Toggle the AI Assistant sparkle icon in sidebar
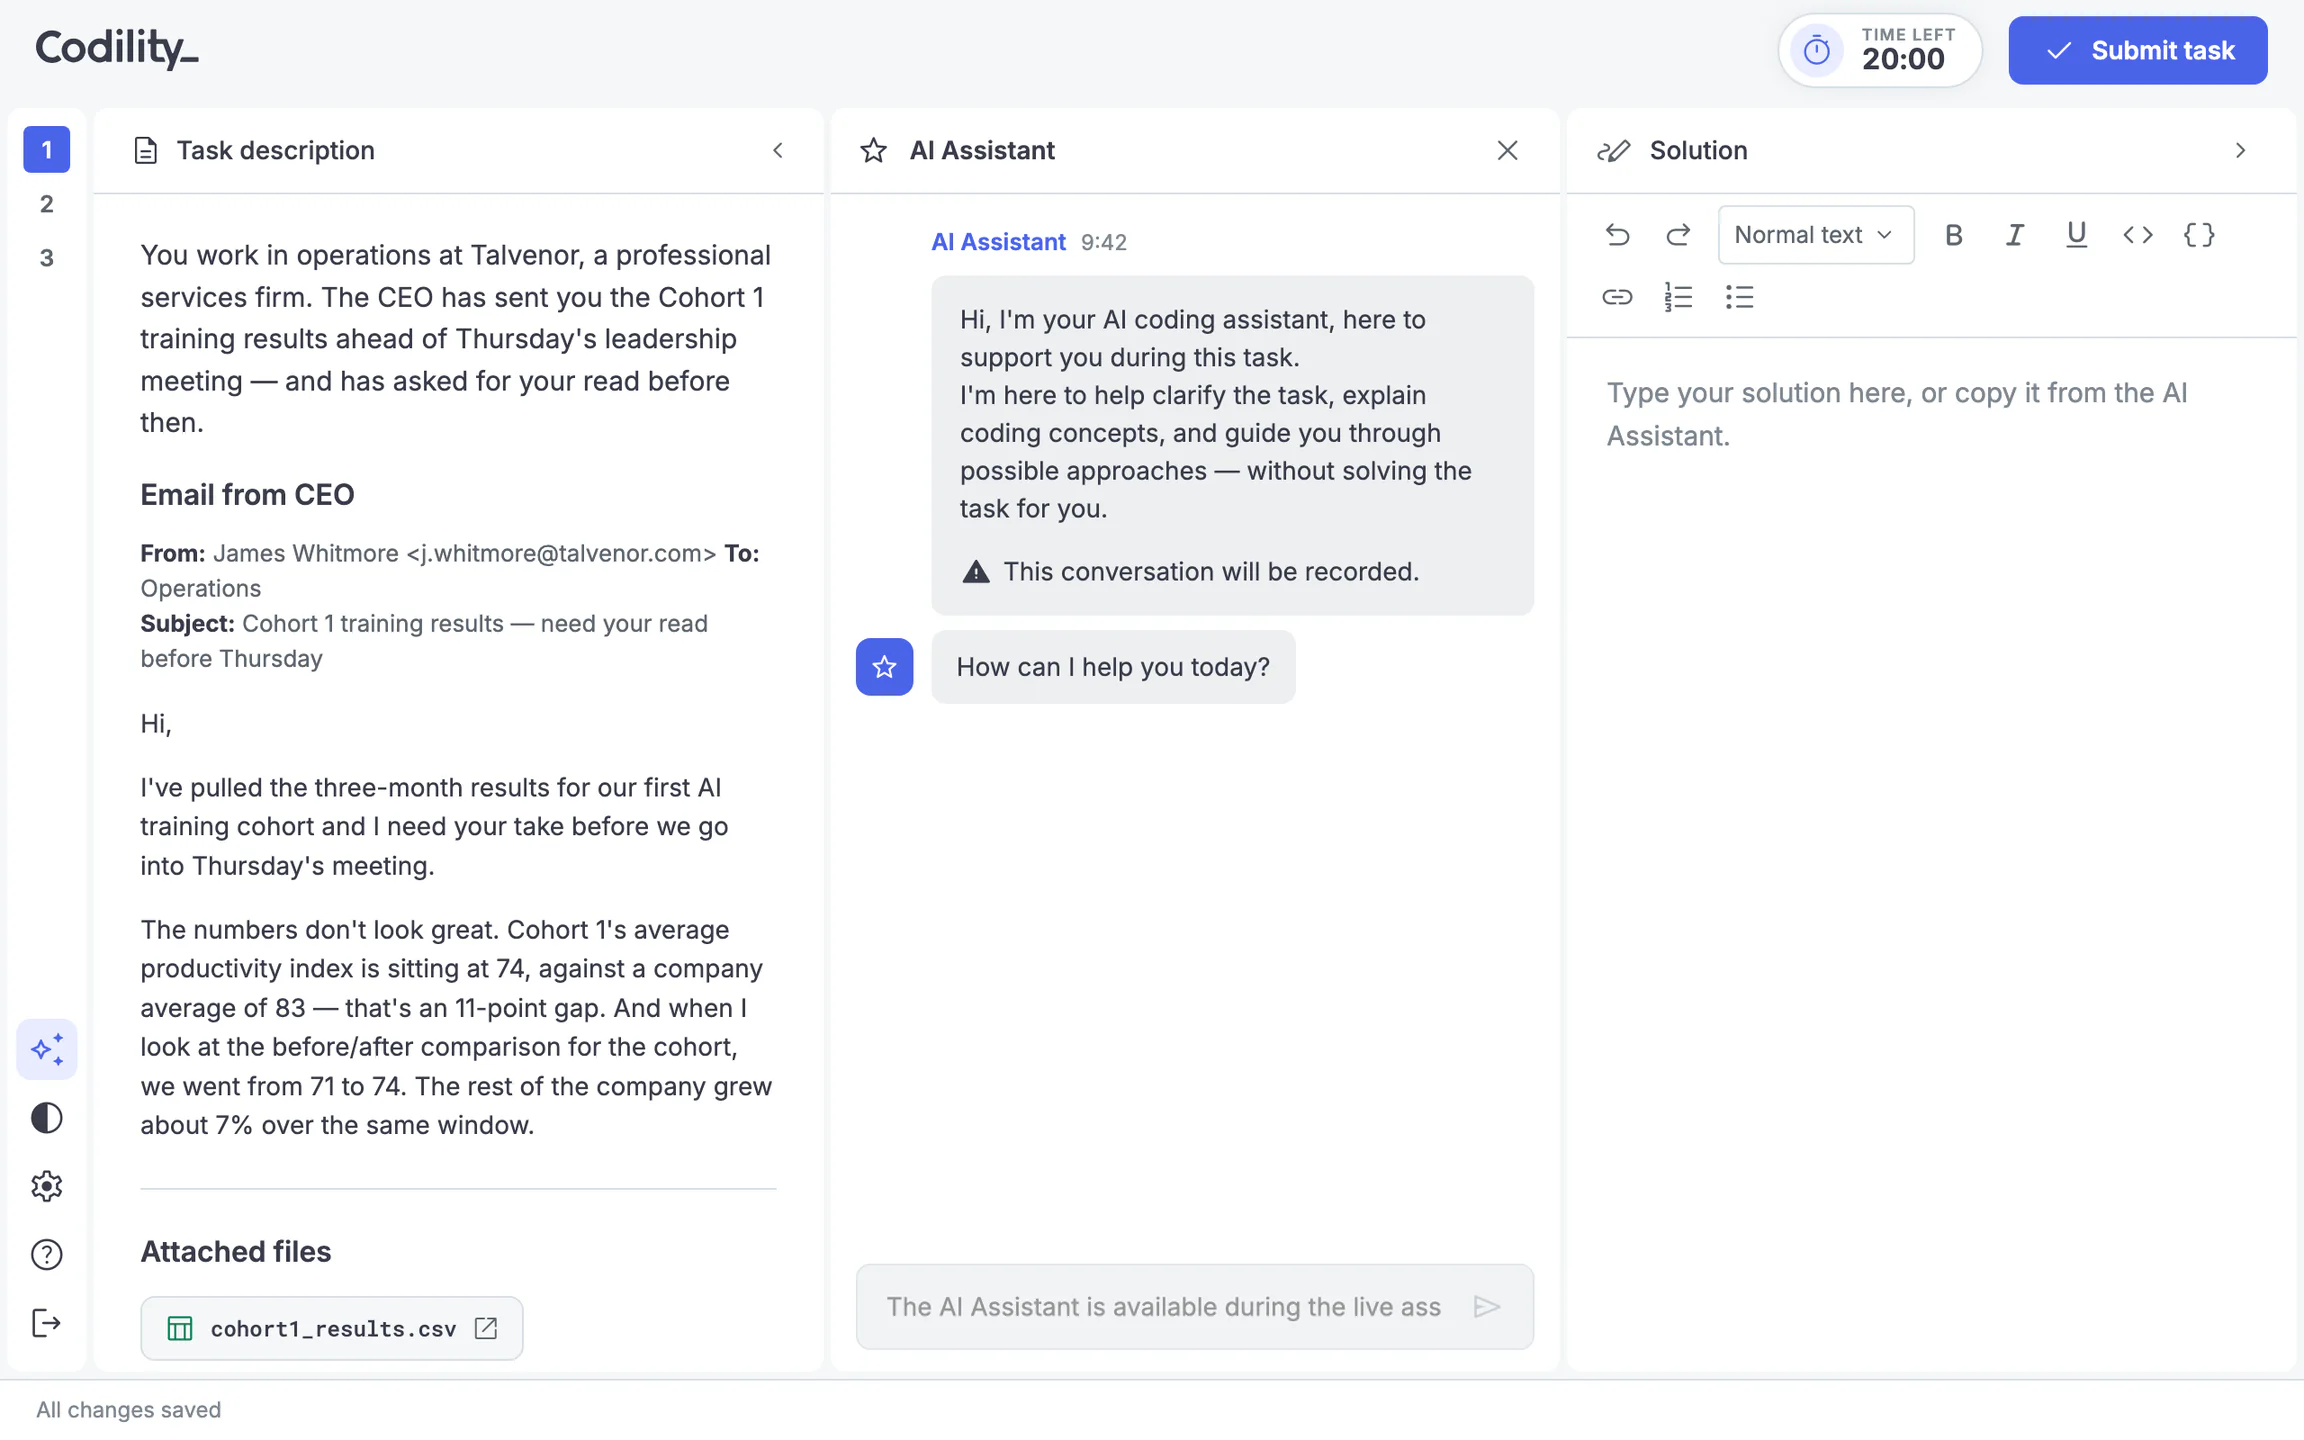Image resolution: width=2304 pixels, height=1440 pixels. pyautogui.click(x=46, y=1049)
